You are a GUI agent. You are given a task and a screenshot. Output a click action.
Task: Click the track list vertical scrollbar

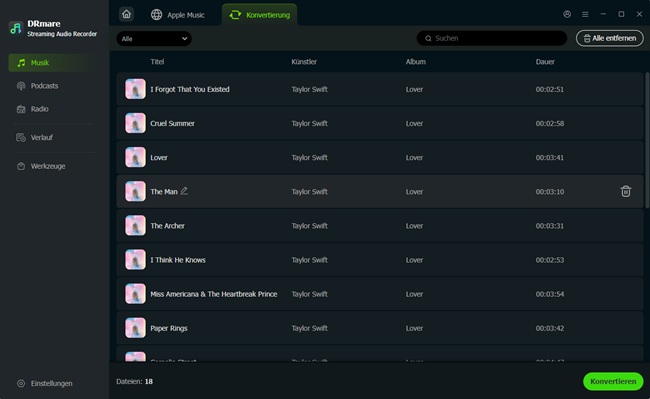click(647, 140)
